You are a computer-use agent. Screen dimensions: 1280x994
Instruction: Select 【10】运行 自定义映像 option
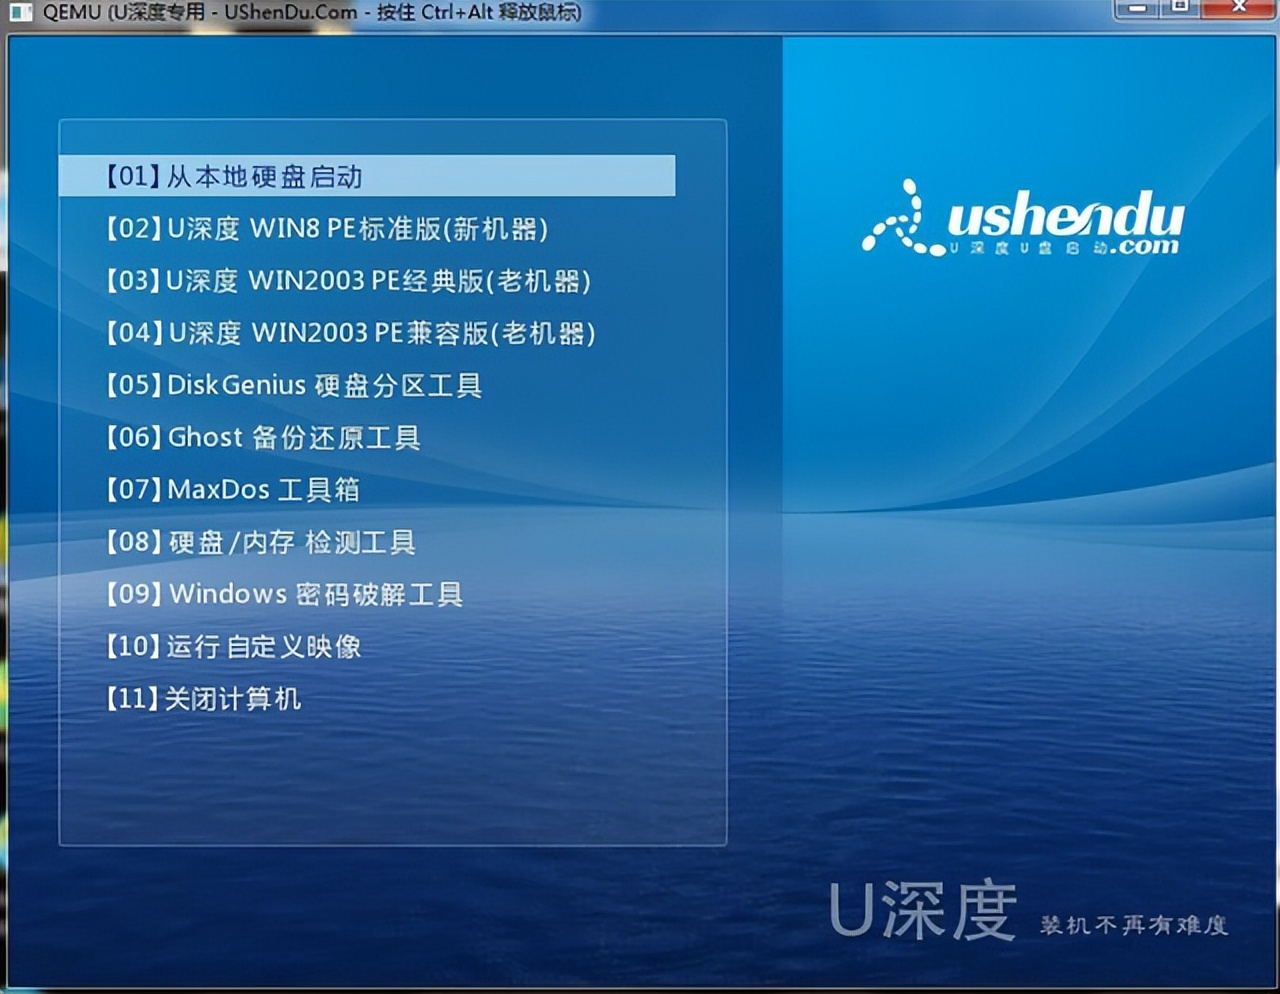click(x=236, y=646)
